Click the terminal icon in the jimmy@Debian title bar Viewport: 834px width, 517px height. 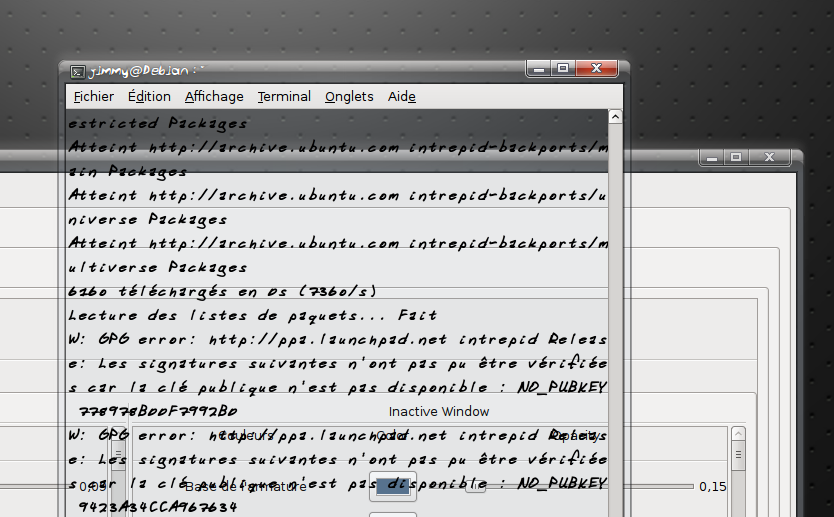pyautogui.click(x=78, y=72)
